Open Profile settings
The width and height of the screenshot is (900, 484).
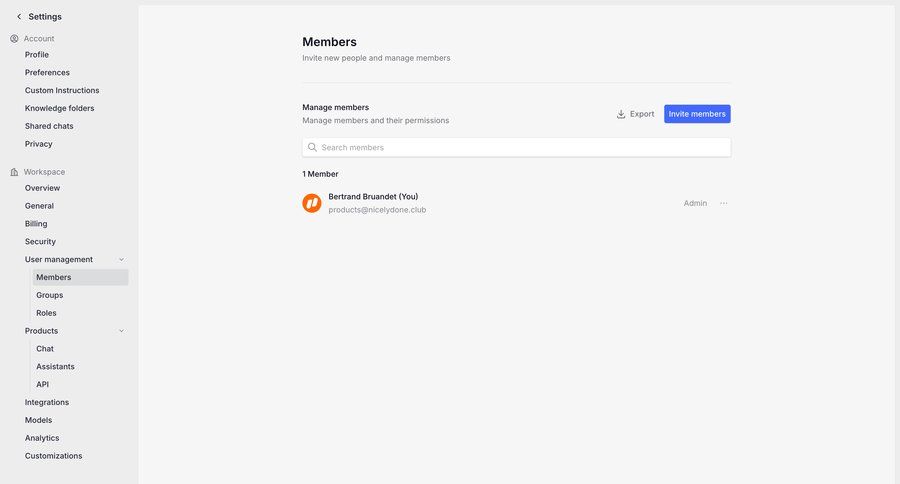[x=37, y=55]
